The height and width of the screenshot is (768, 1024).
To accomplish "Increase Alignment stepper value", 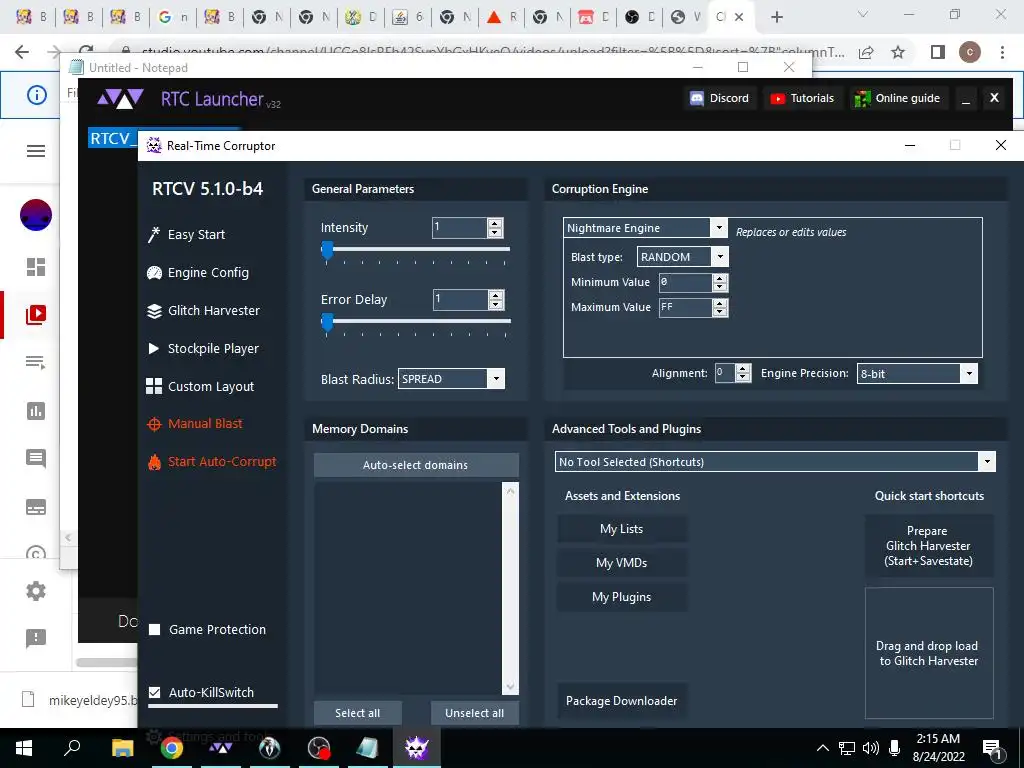I will [x=743, y=368].
